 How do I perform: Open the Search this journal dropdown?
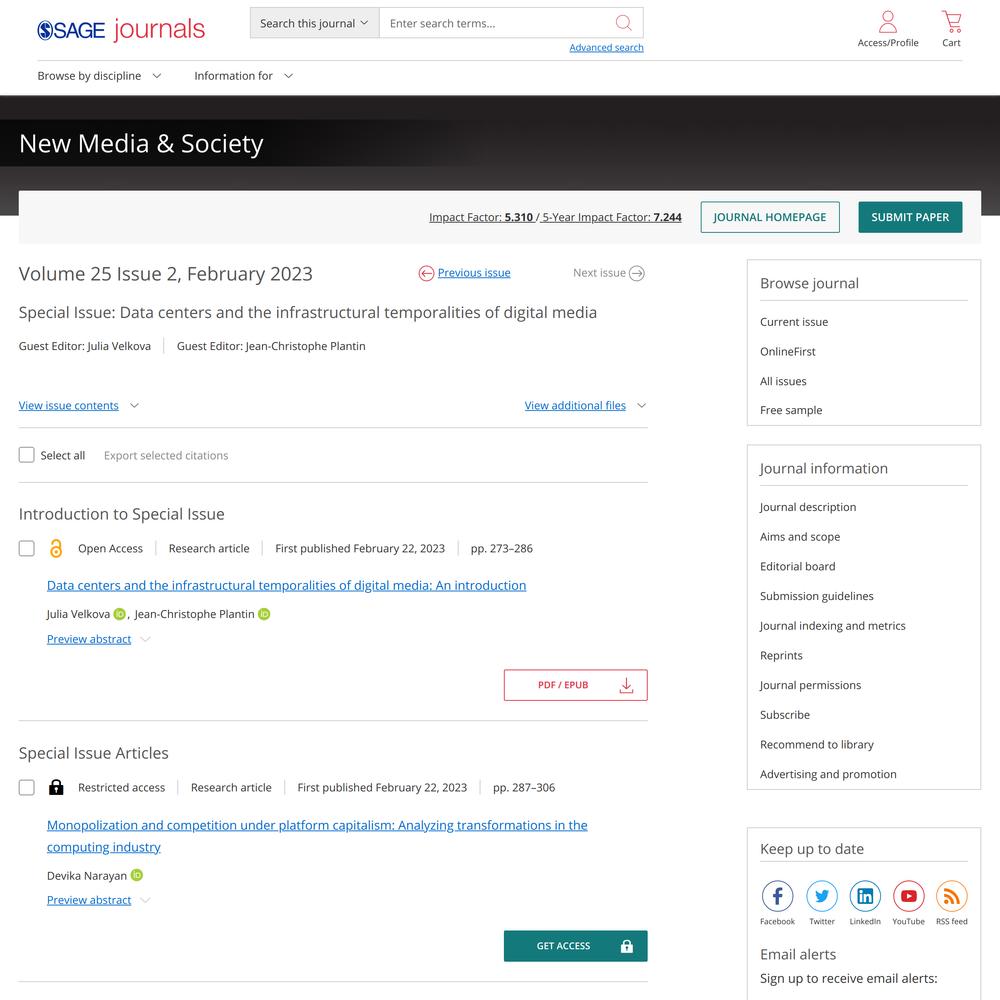(x=314, y=23)
